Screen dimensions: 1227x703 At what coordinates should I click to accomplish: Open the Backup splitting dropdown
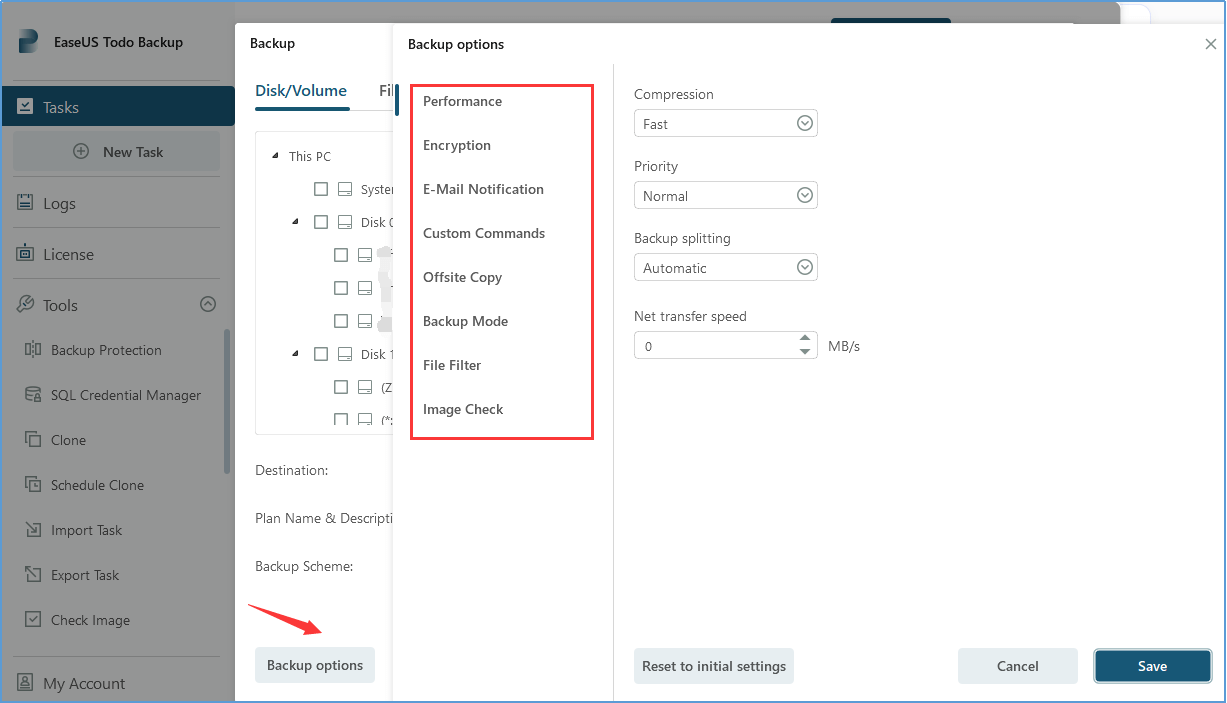804,267
